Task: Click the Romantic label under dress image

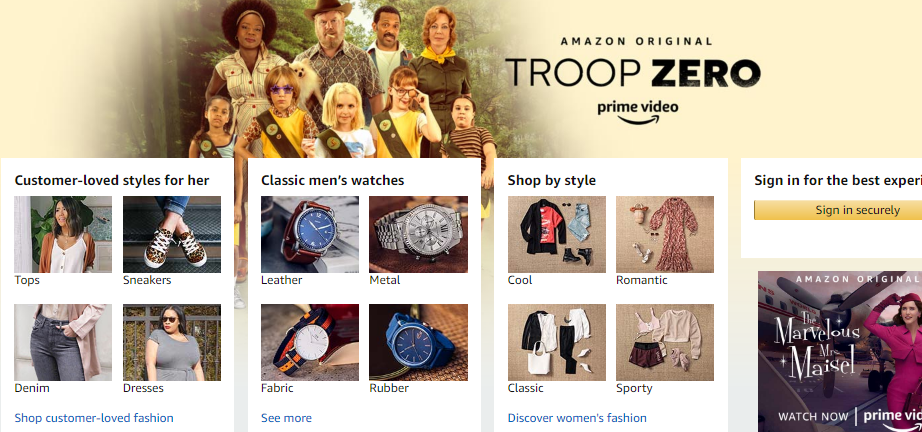Action: (642, 280)
